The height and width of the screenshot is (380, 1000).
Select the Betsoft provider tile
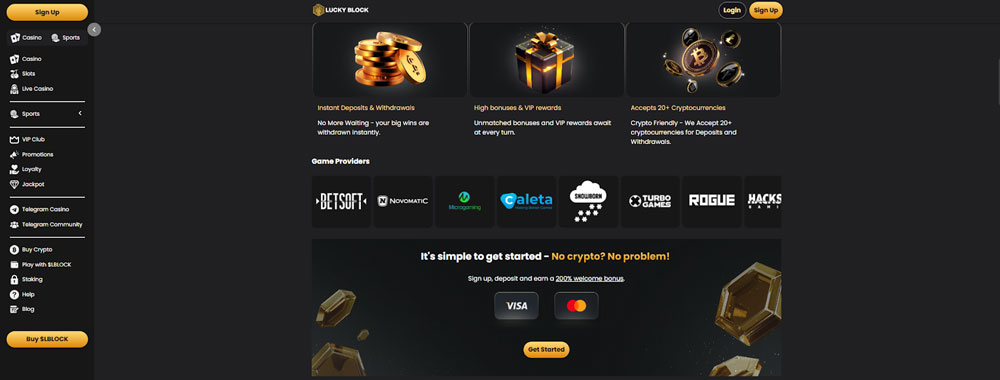(341, 201)
